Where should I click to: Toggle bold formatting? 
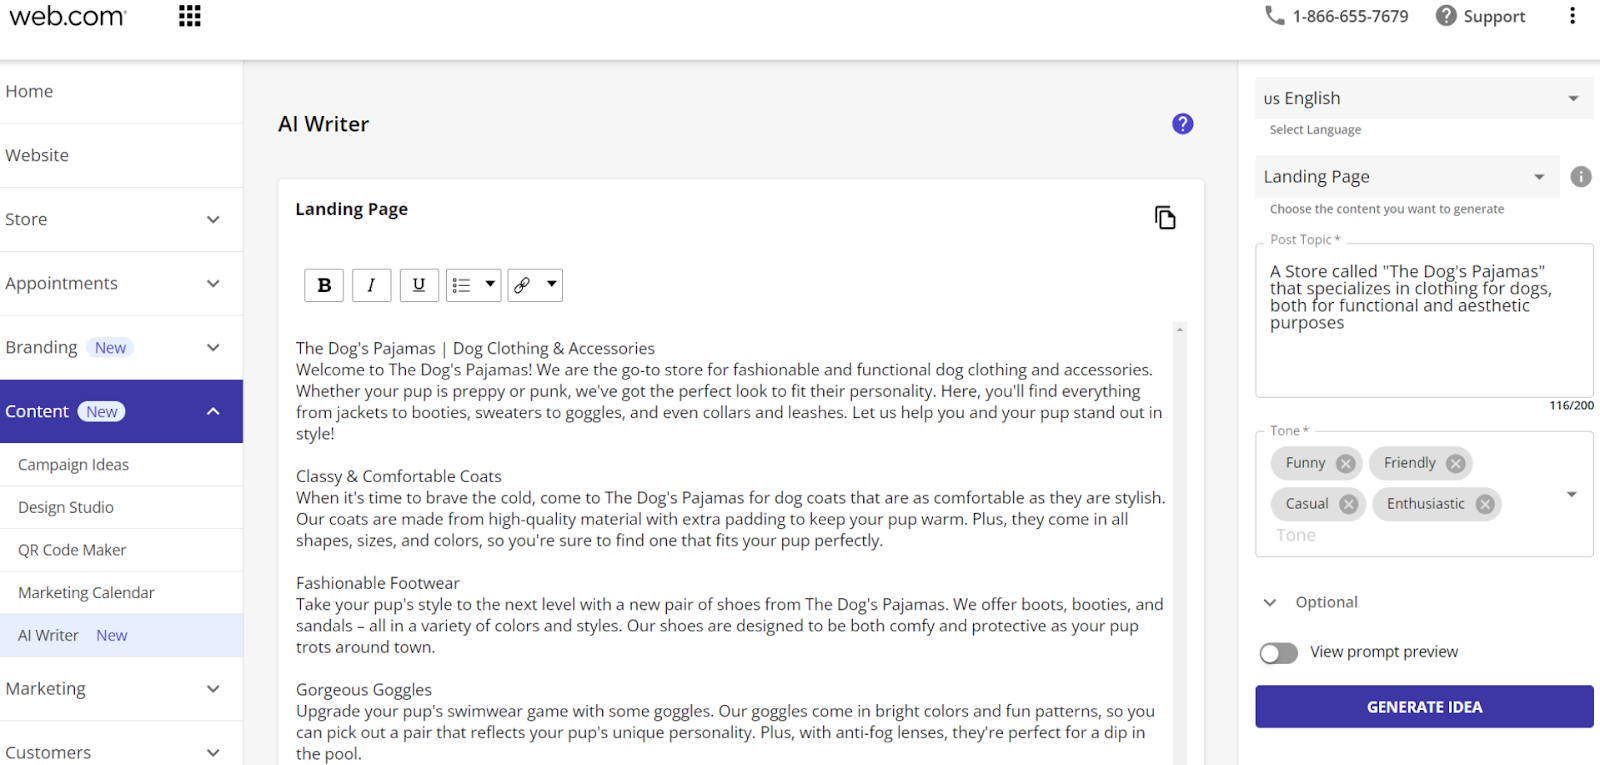[x=324, y=285]
